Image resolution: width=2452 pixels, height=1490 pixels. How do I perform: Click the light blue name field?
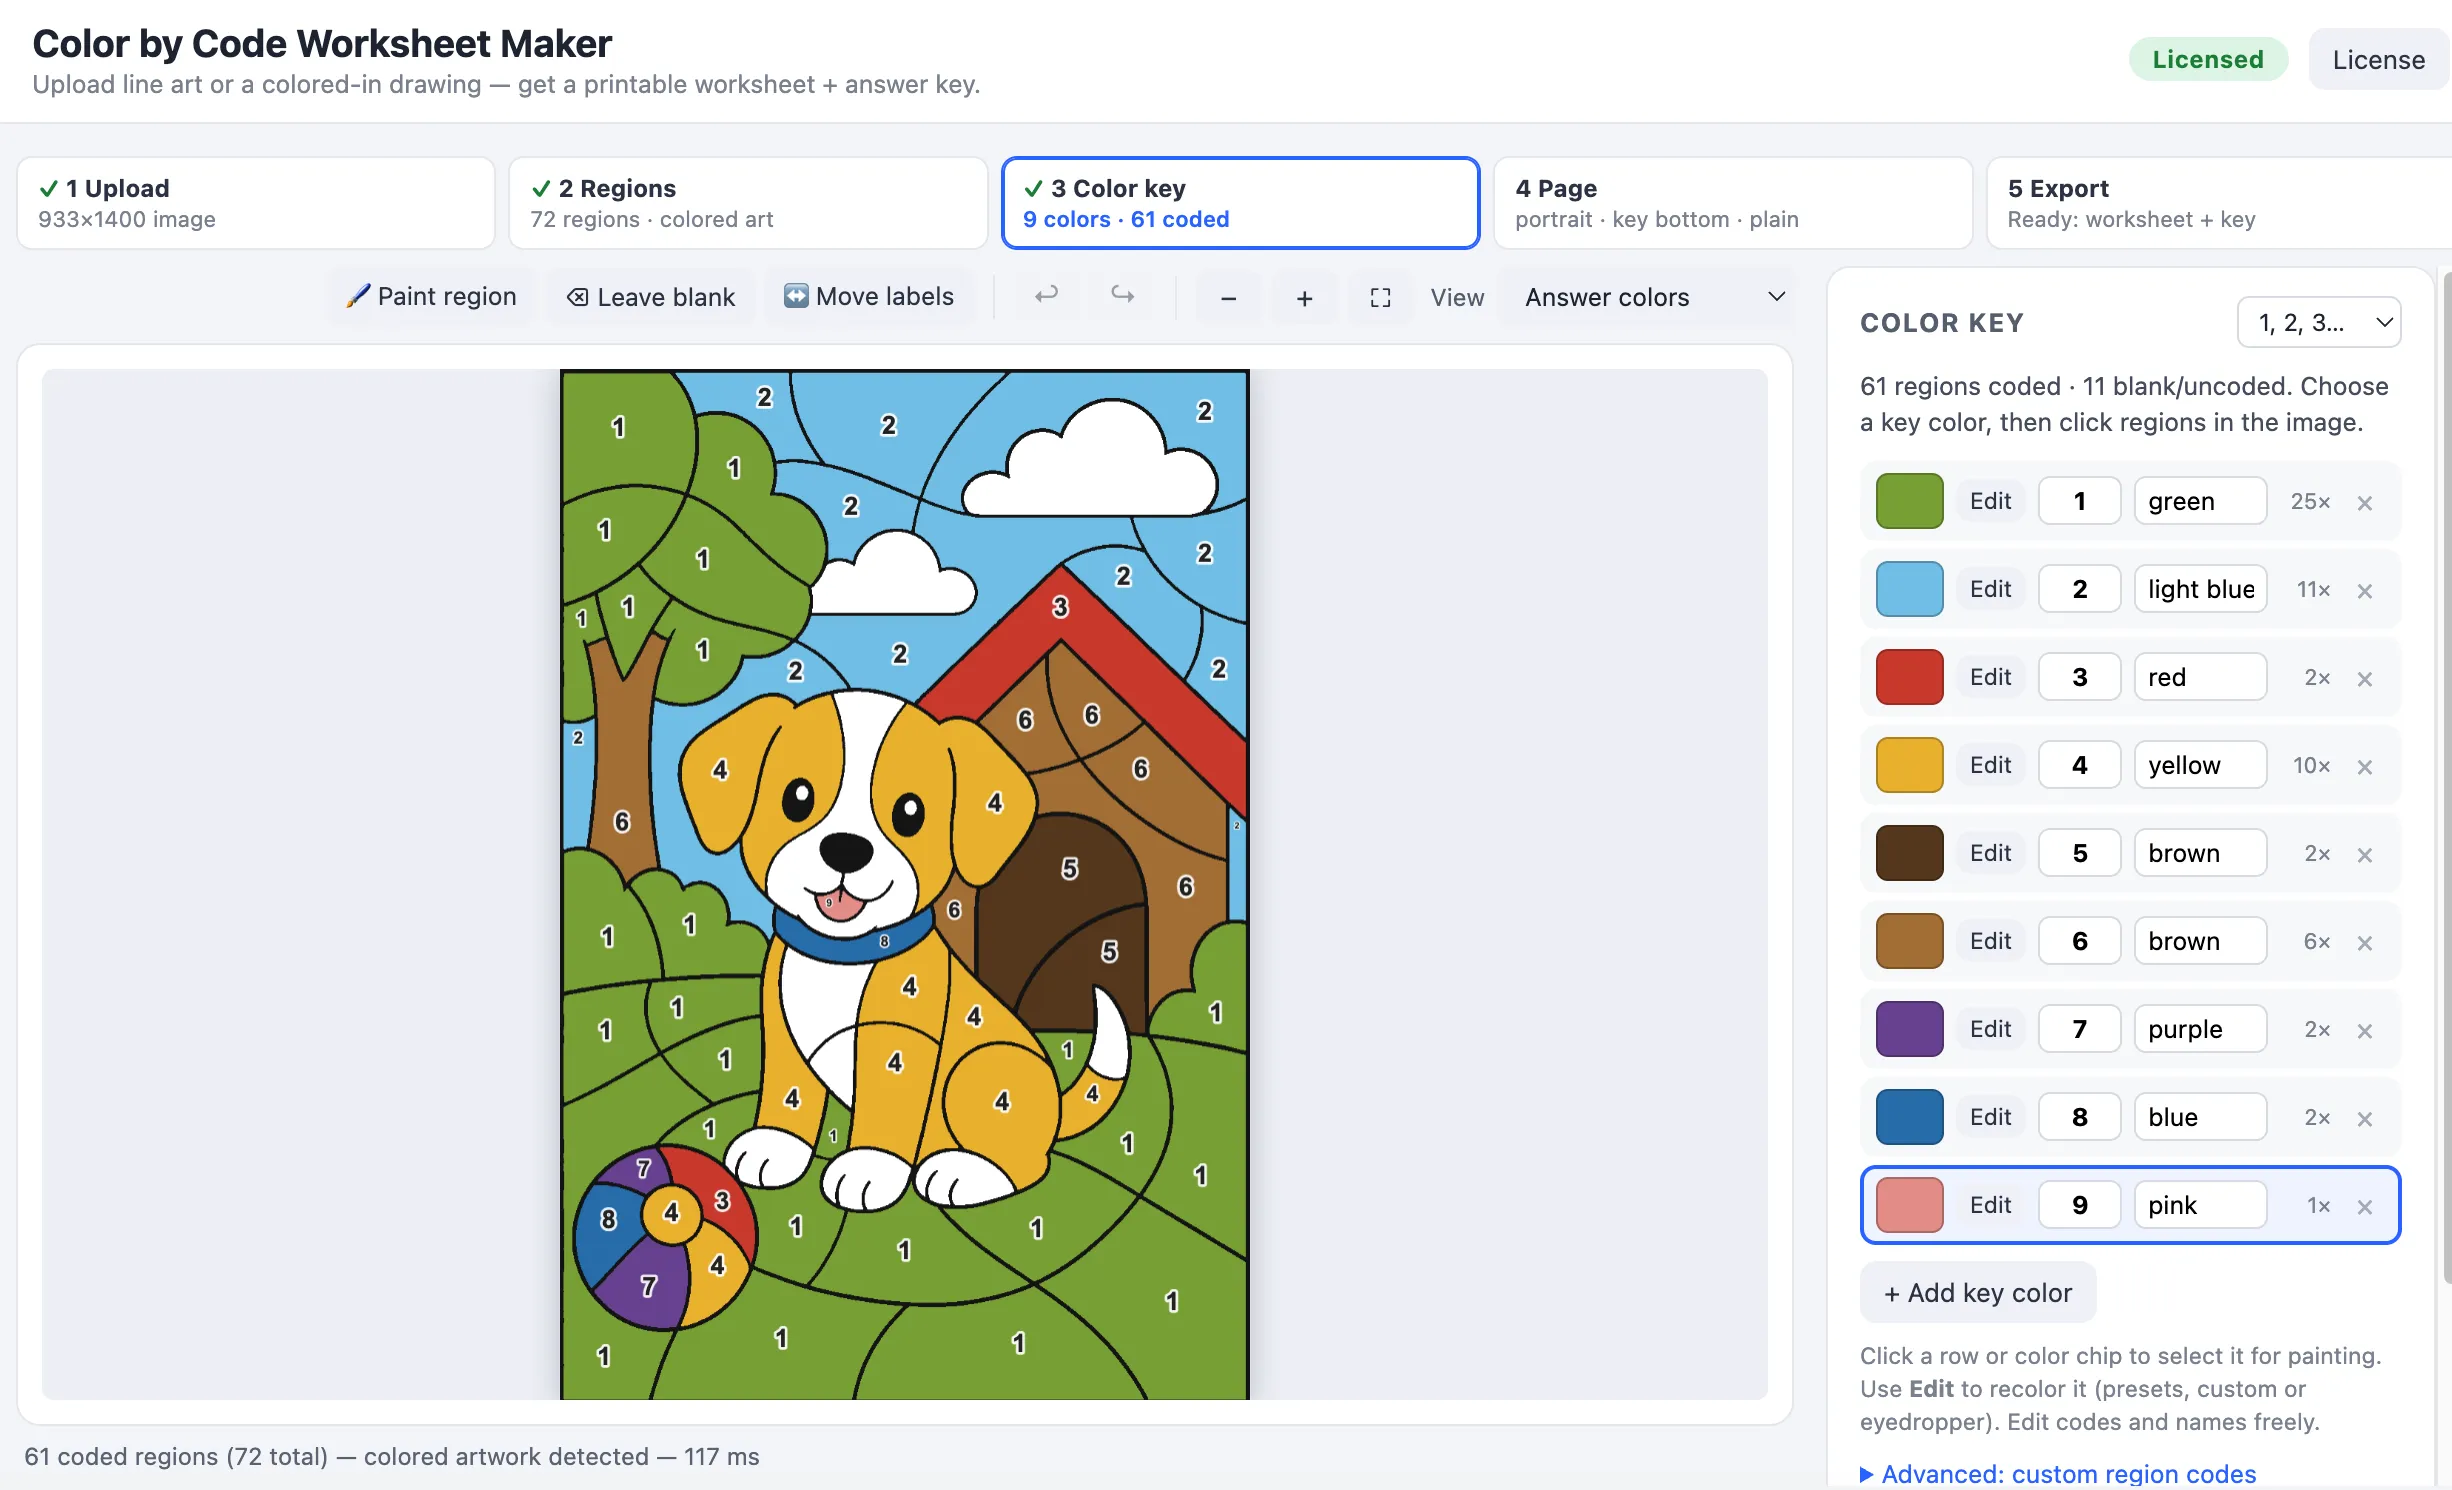[x=2200, y=589]
